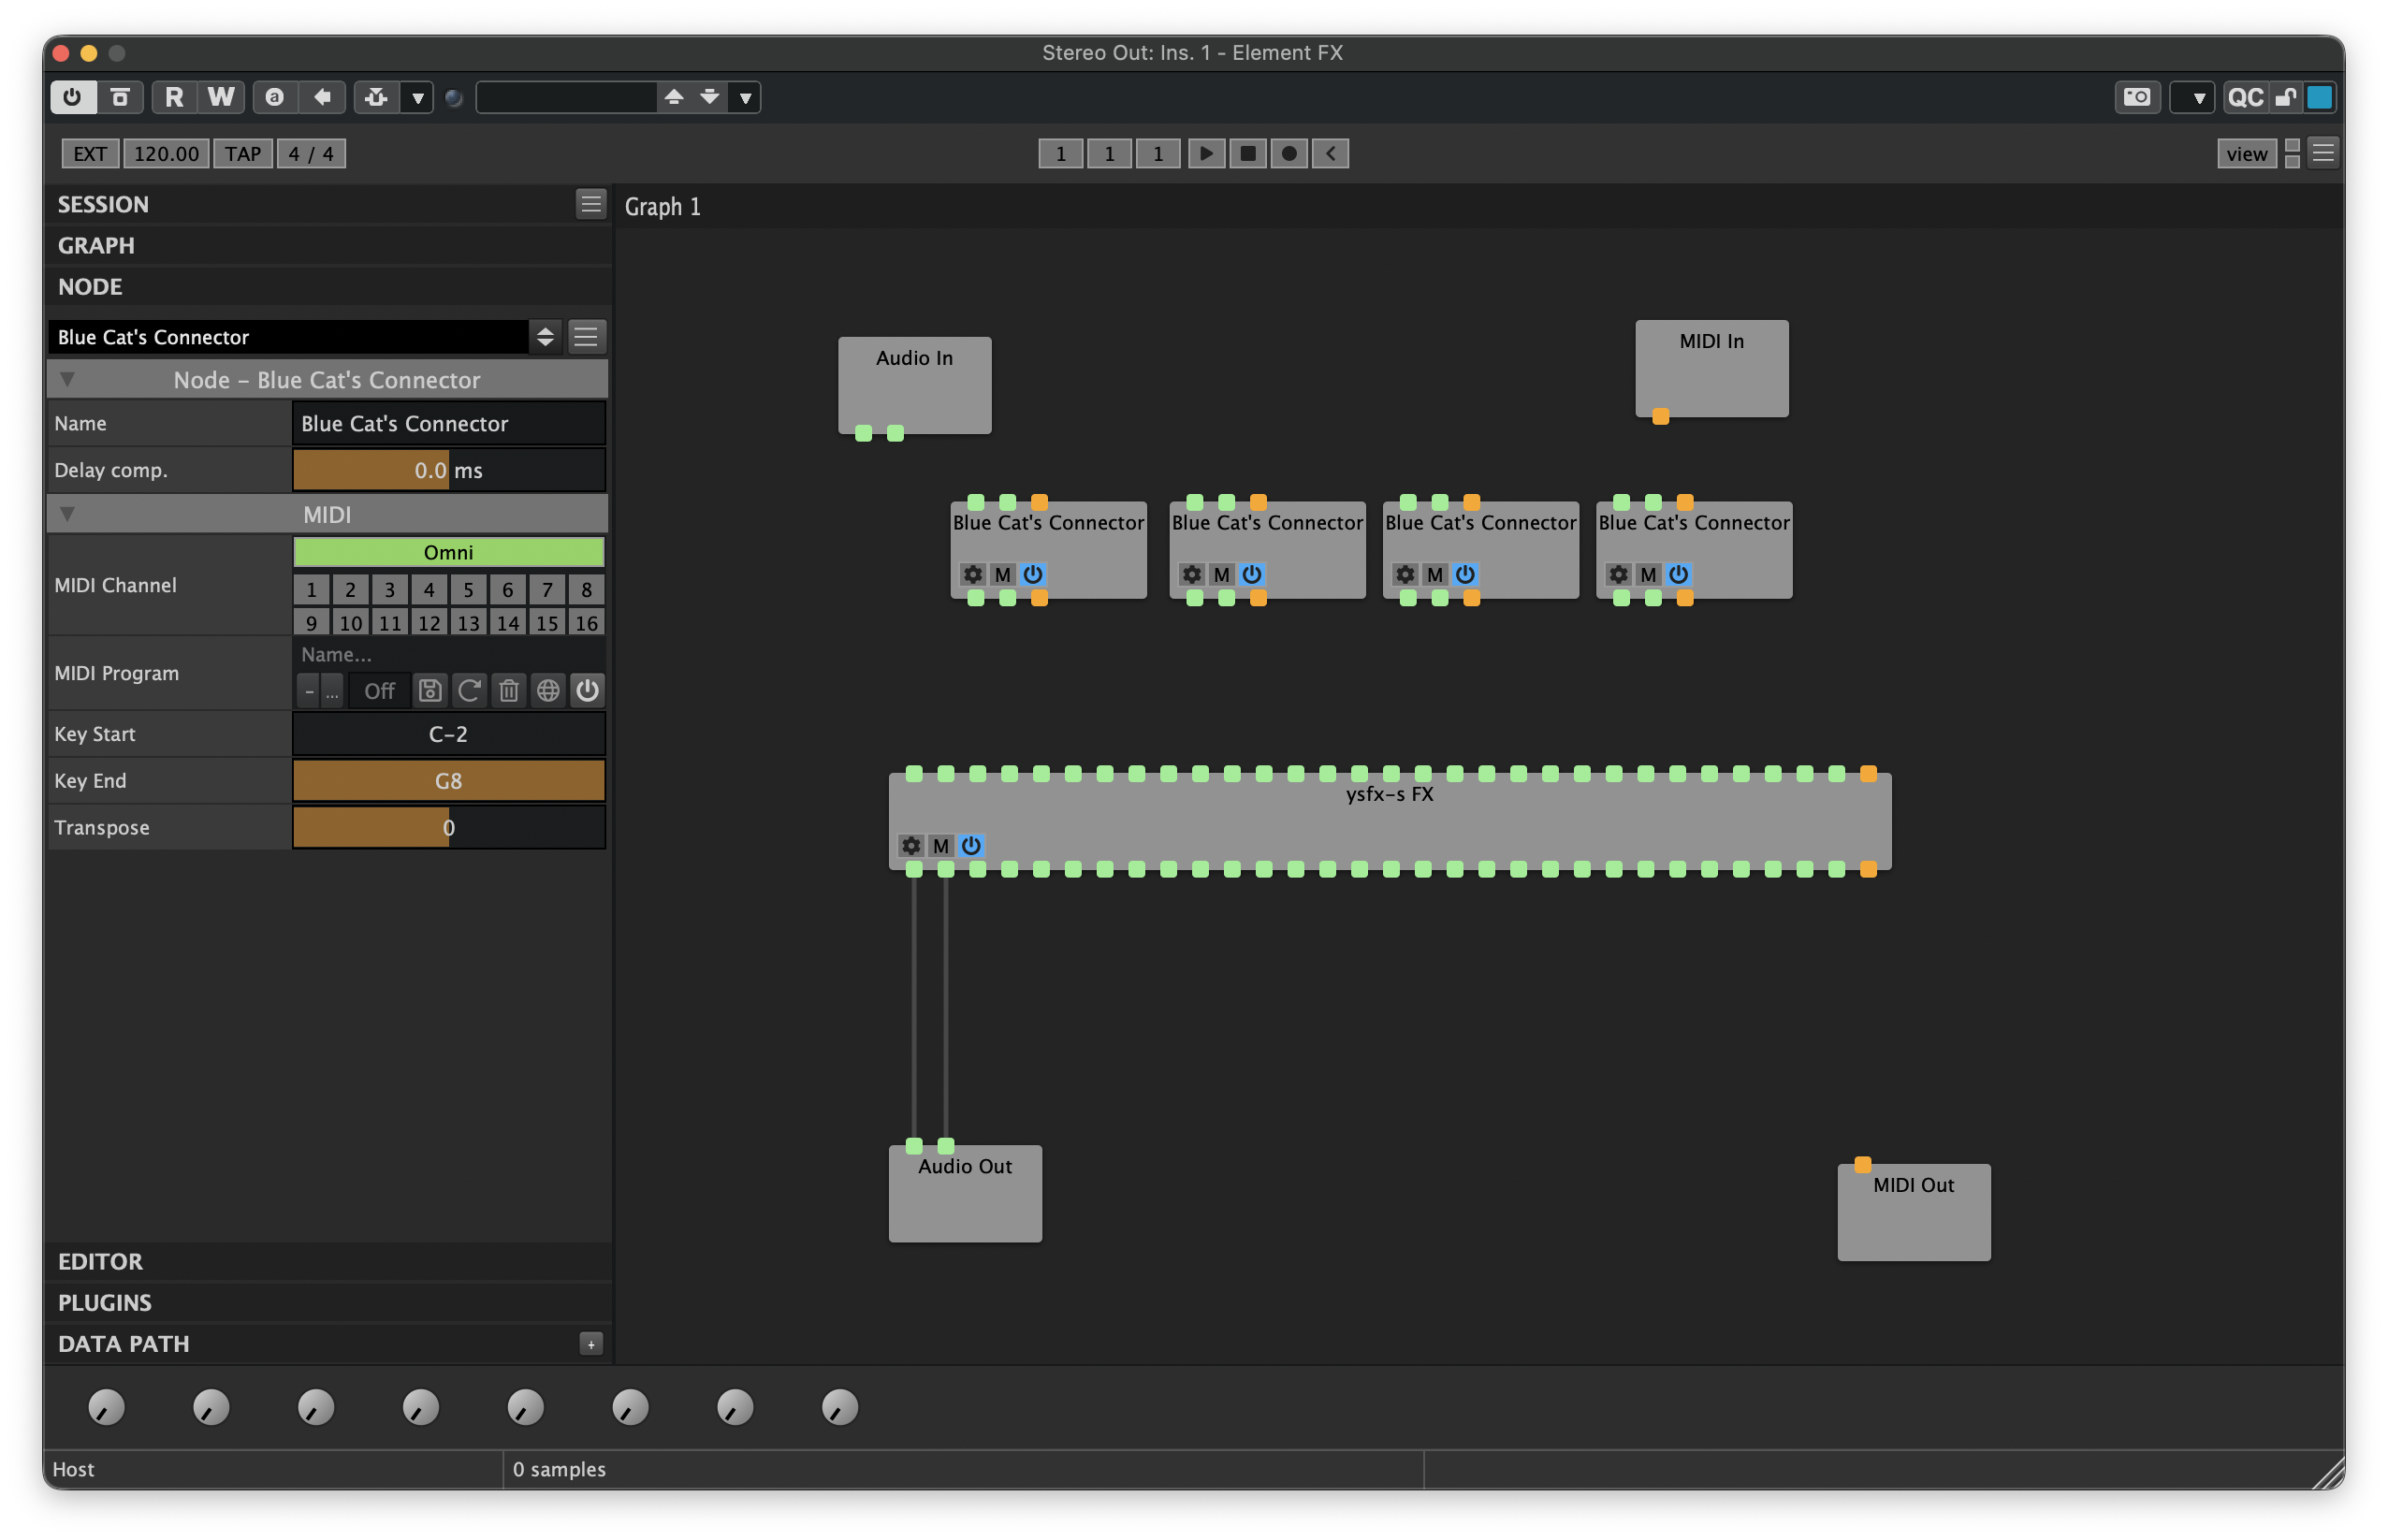
Task: Click the node selector up/down stepper arrows
Action: (545, 337)
